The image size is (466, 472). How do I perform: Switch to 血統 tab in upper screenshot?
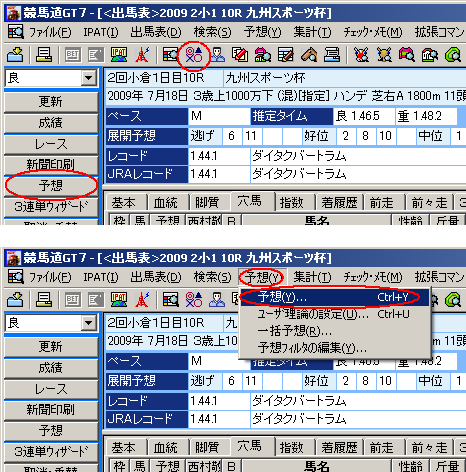click(168, 202)
